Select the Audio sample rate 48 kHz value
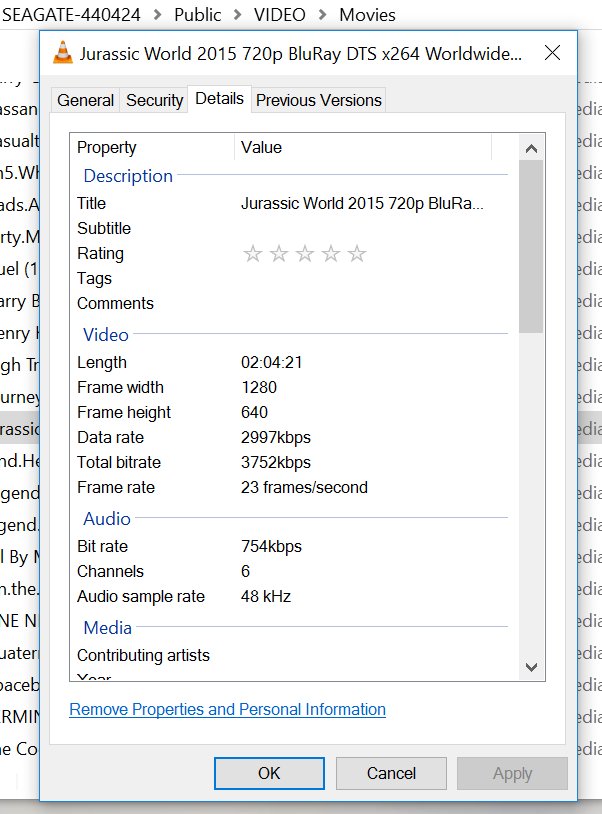 coord(266,596)
